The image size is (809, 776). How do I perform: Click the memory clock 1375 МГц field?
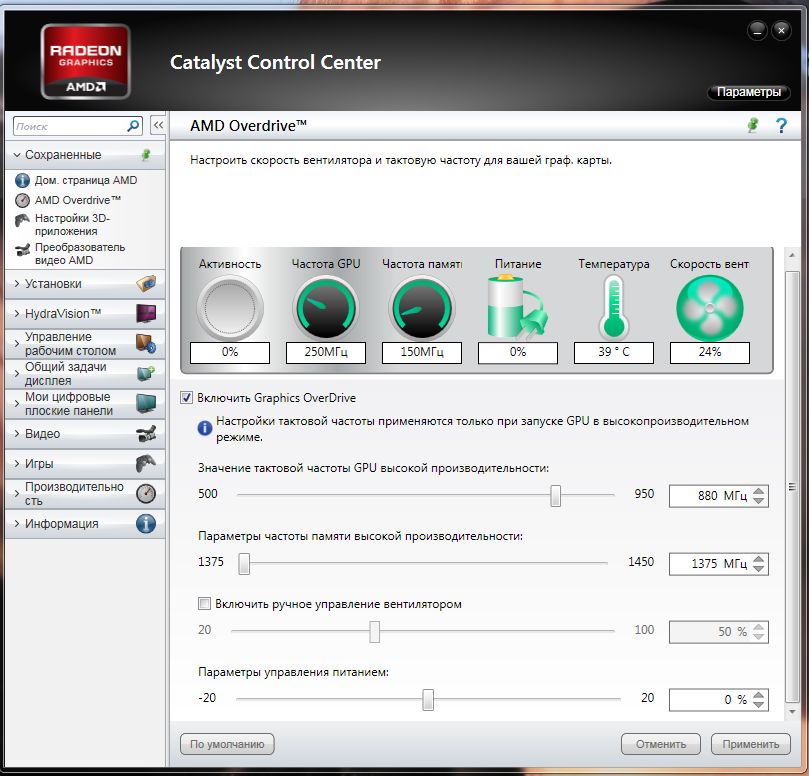(x=709, y=564)
